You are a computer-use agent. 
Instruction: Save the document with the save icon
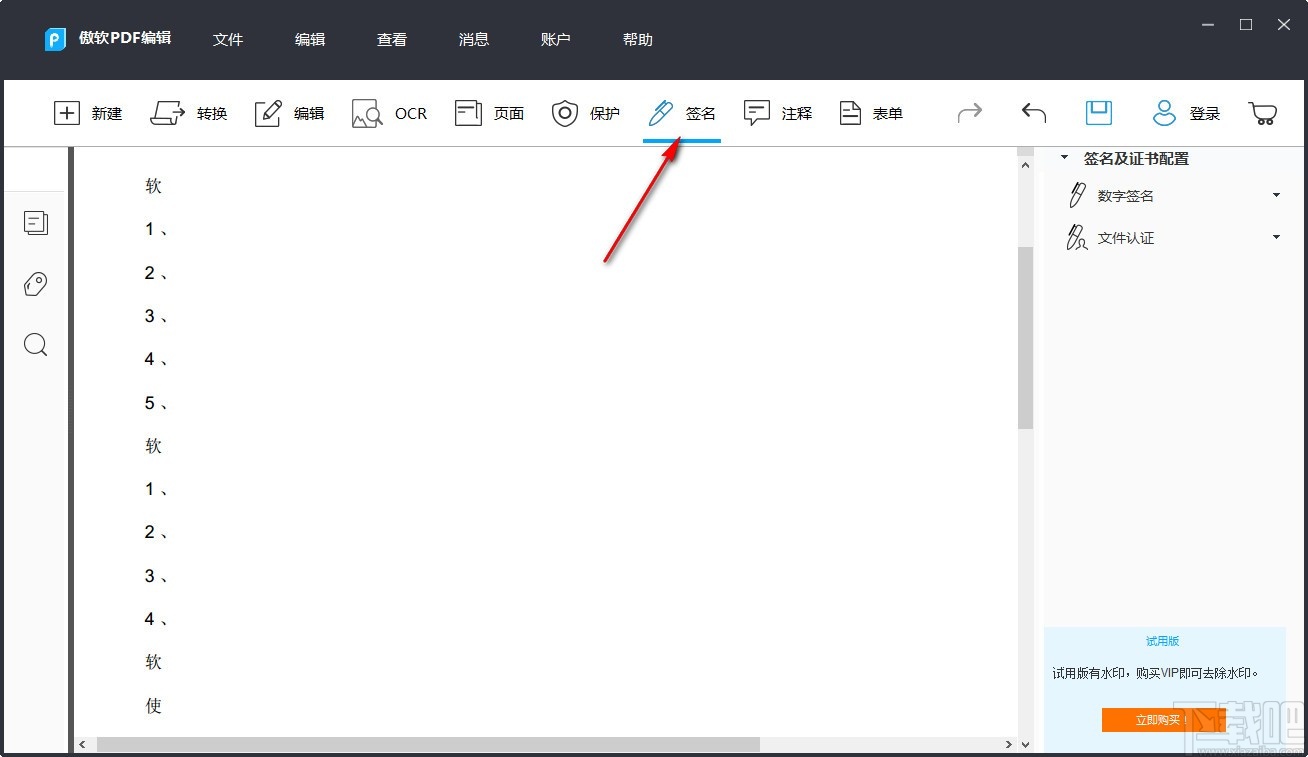pos(1098,113)
